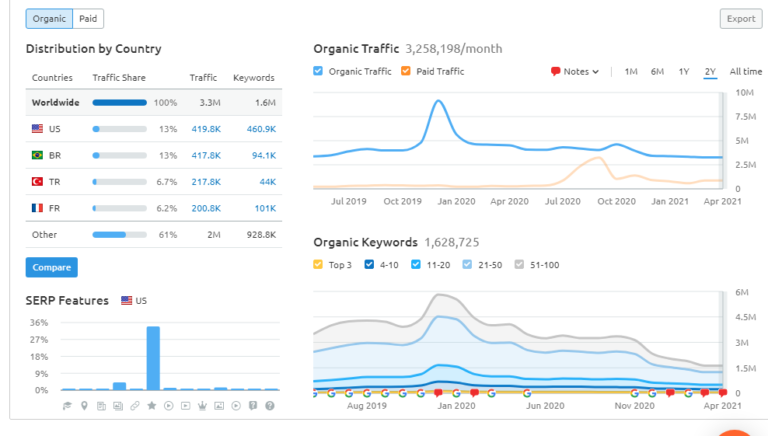Viewport: 768px width, 436px height.
Task: Select the Organic tab
Action: click(x=49, y=19)
